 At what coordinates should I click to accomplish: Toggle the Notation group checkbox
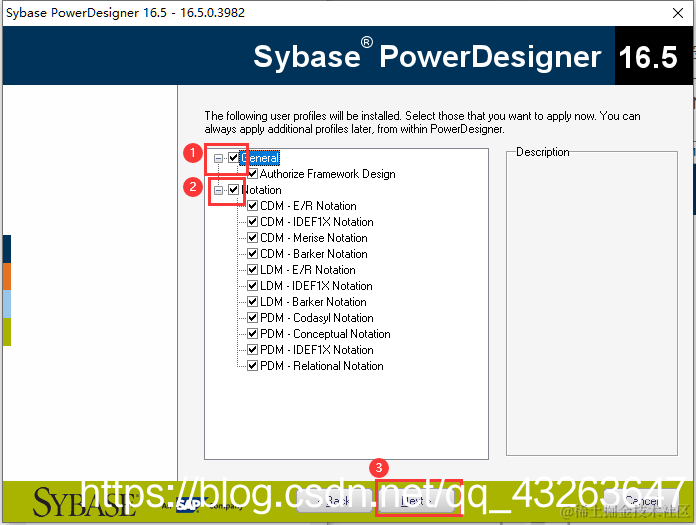[233, 190]
